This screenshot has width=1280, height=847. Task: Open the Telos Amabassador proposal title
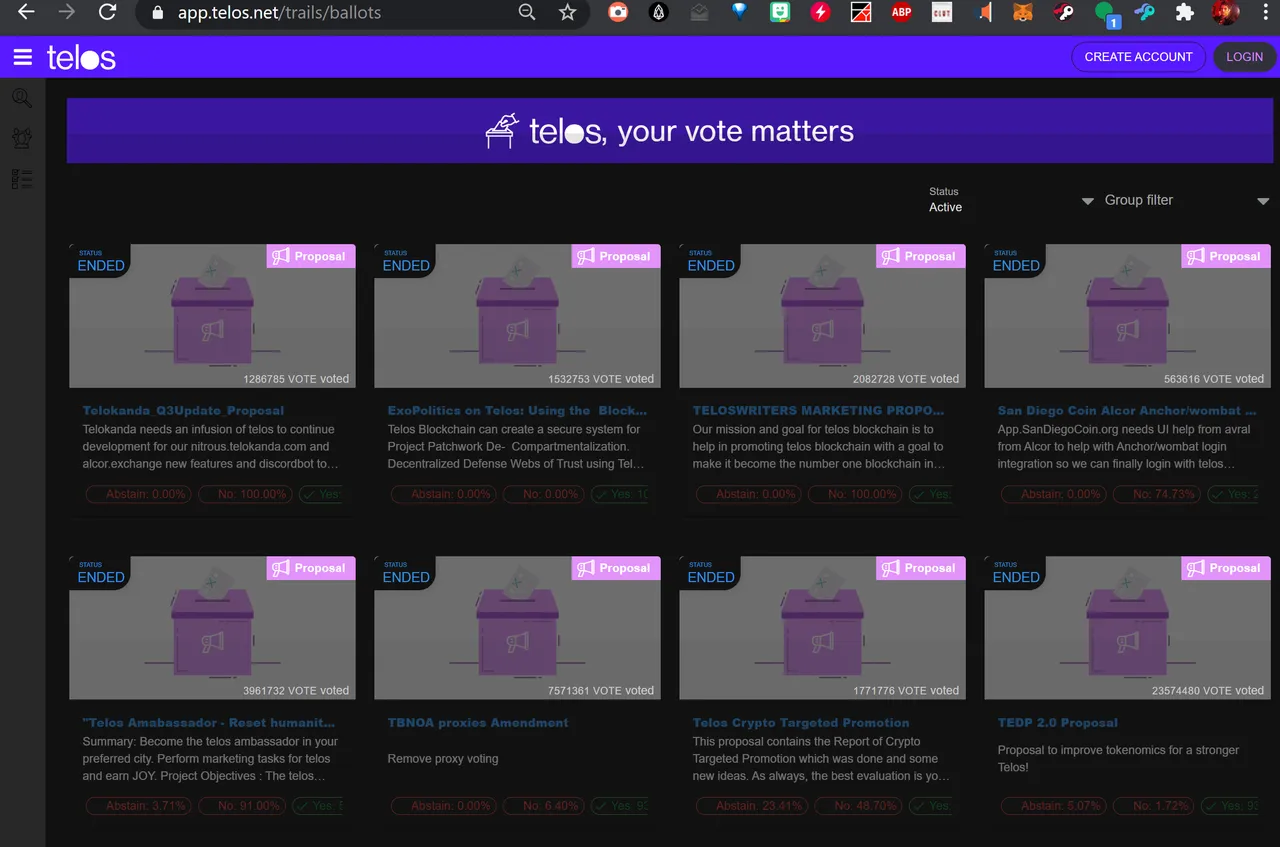208,722
